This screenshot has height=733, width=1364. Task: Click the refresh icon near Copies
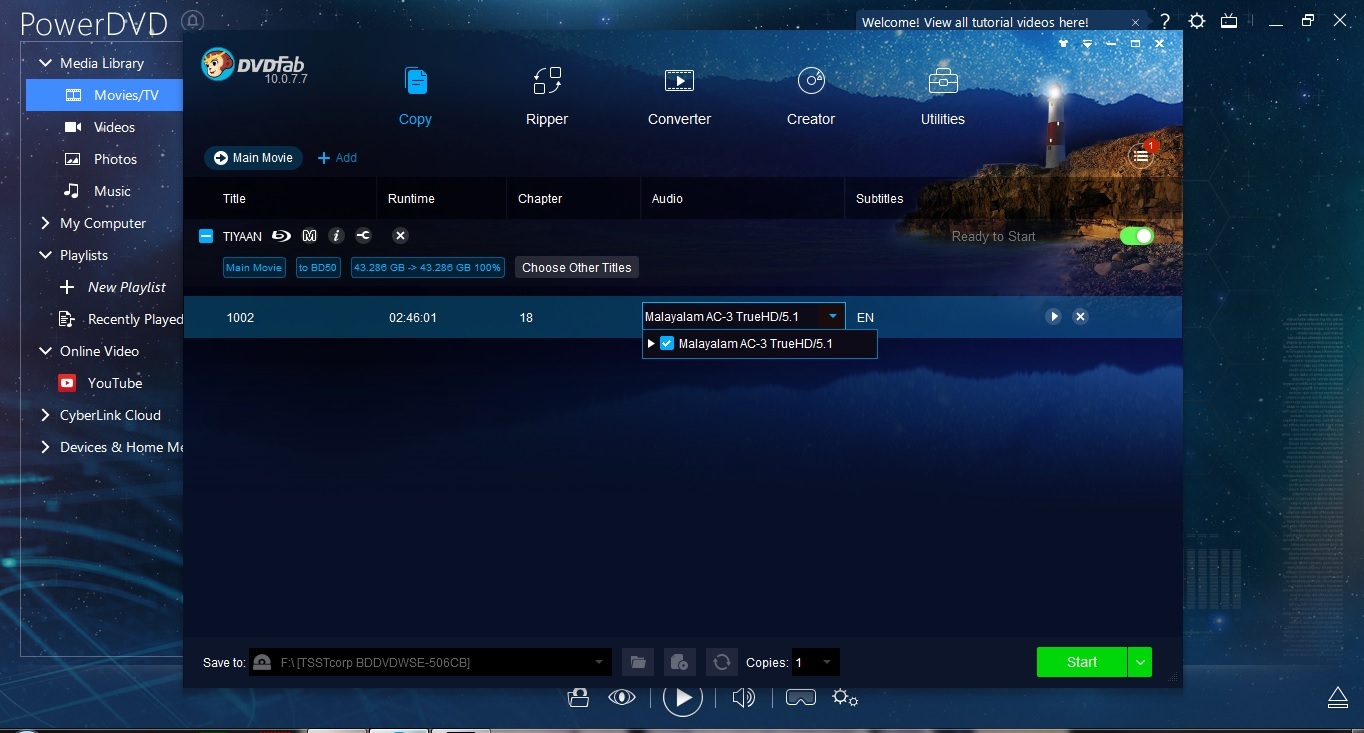(x=720, y=662)
